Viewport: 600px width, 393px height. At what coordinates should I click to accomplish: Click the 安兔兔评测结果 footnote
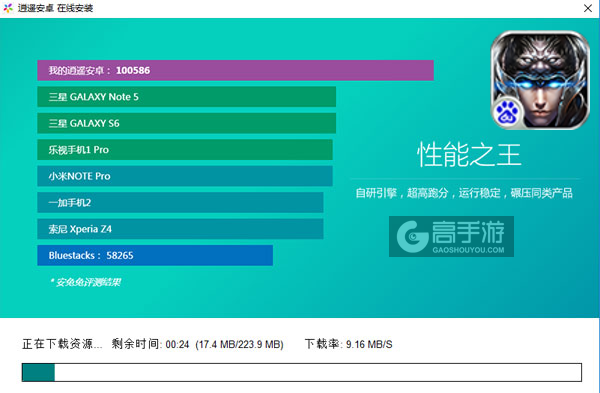tap(85, 282)
